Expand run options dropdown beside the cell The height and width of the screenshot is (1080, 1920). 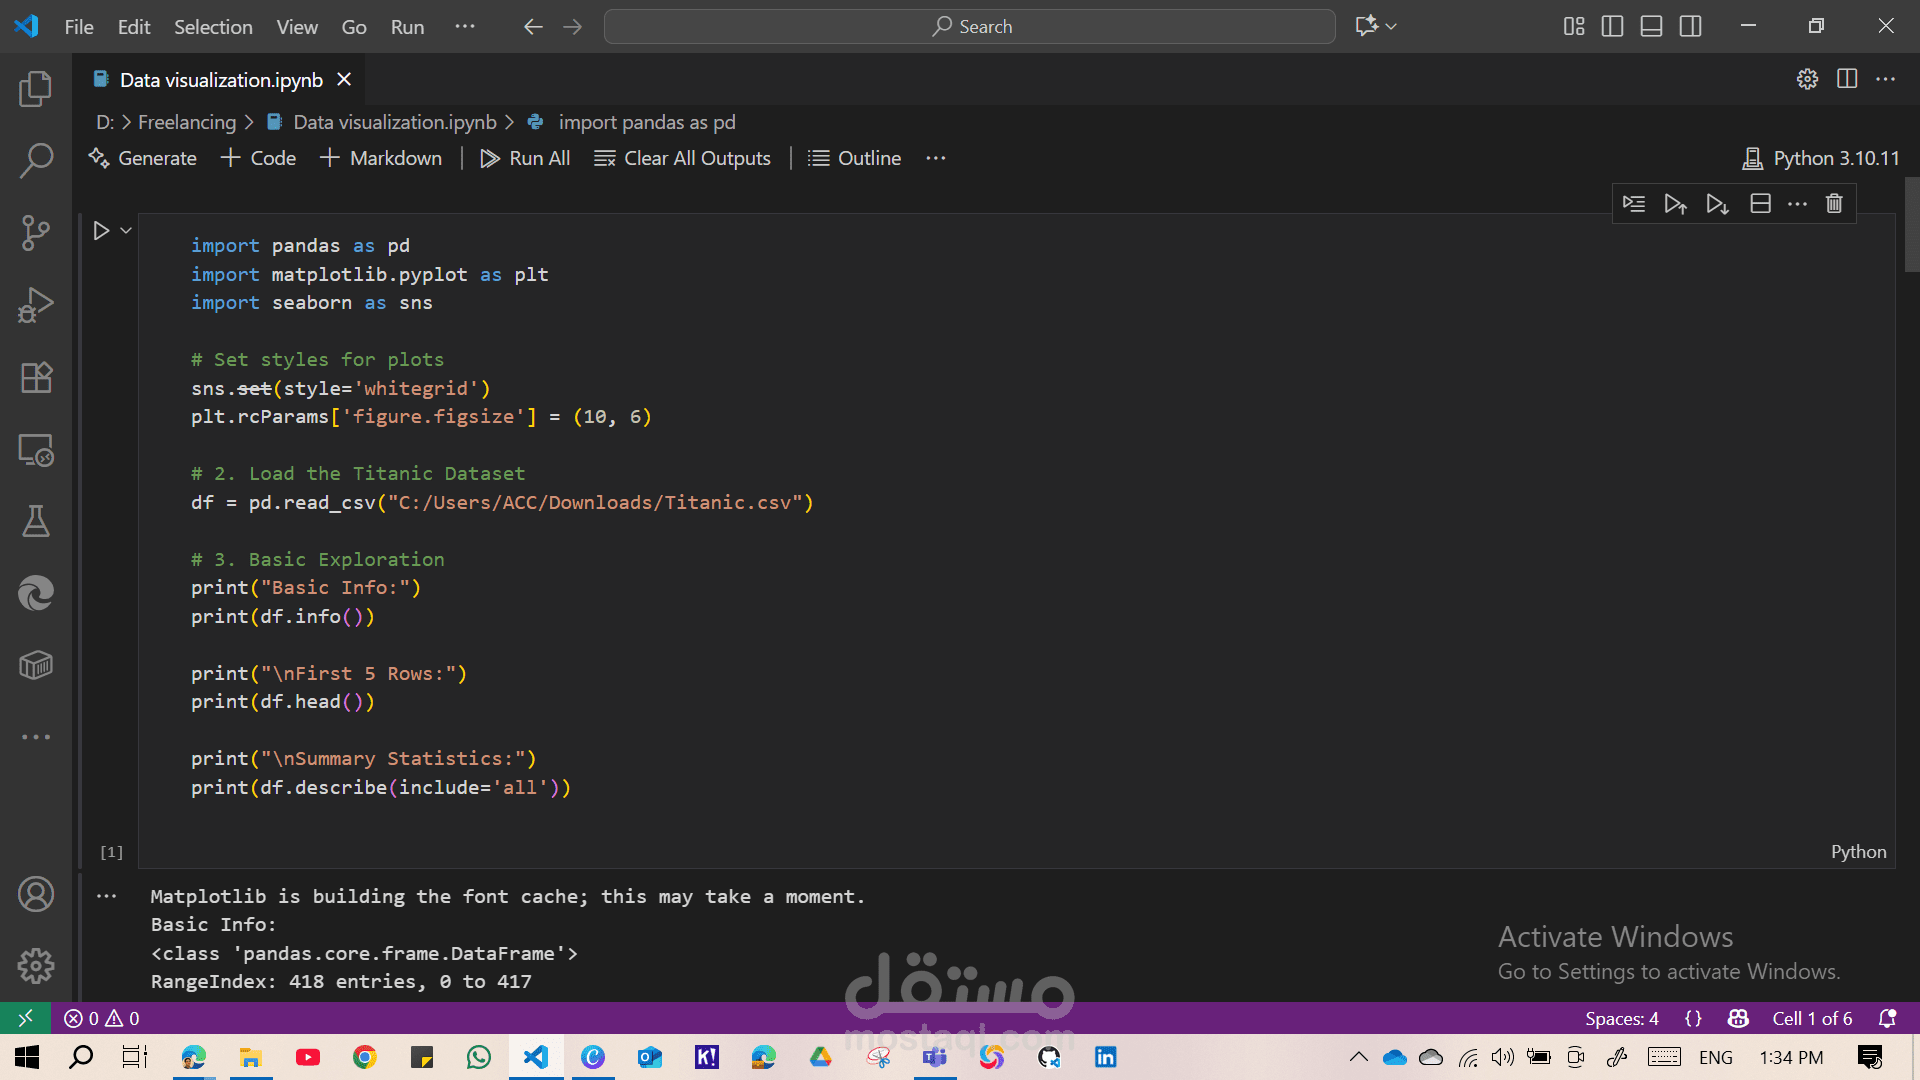(x=126, y=231)
